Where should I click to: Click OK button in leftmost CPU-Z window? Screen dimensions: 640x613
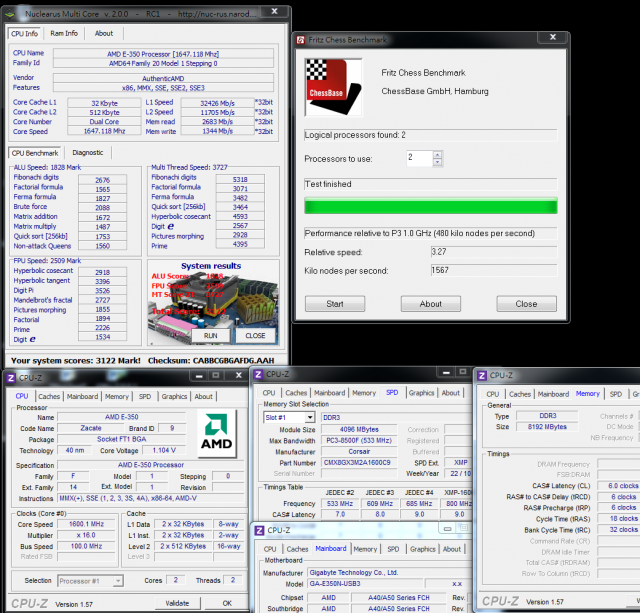227,603
